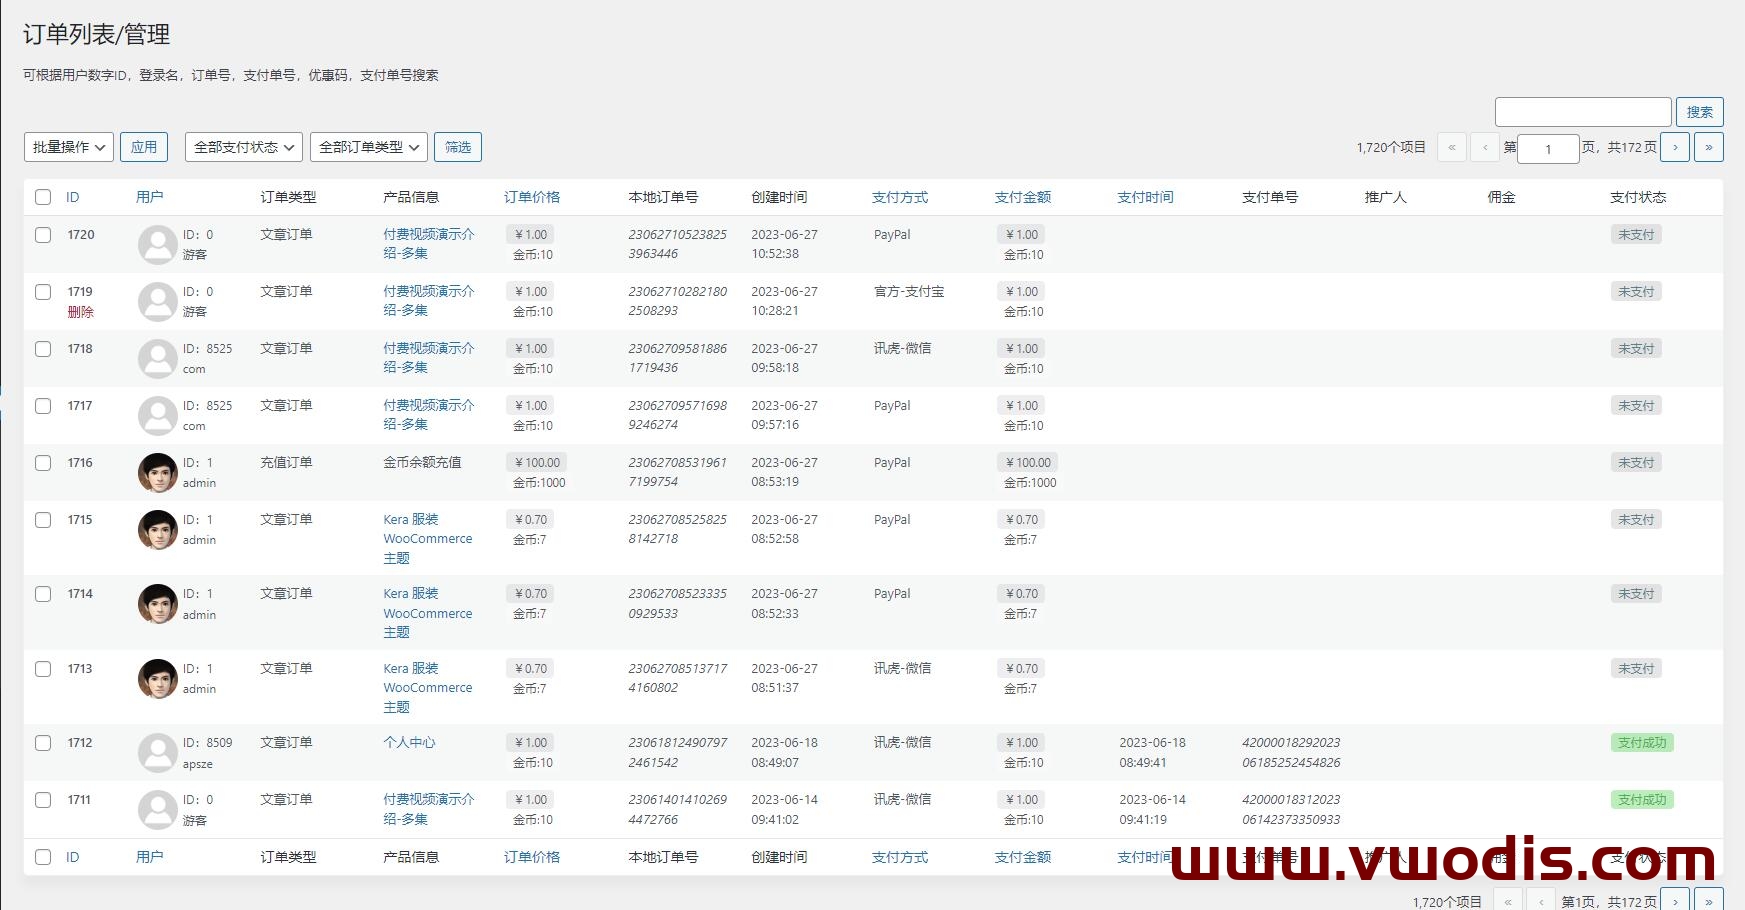The height and width of the screenshot is (910, 1745).
Task: Click the last page "»" navigation icon
Action: 1709,147
